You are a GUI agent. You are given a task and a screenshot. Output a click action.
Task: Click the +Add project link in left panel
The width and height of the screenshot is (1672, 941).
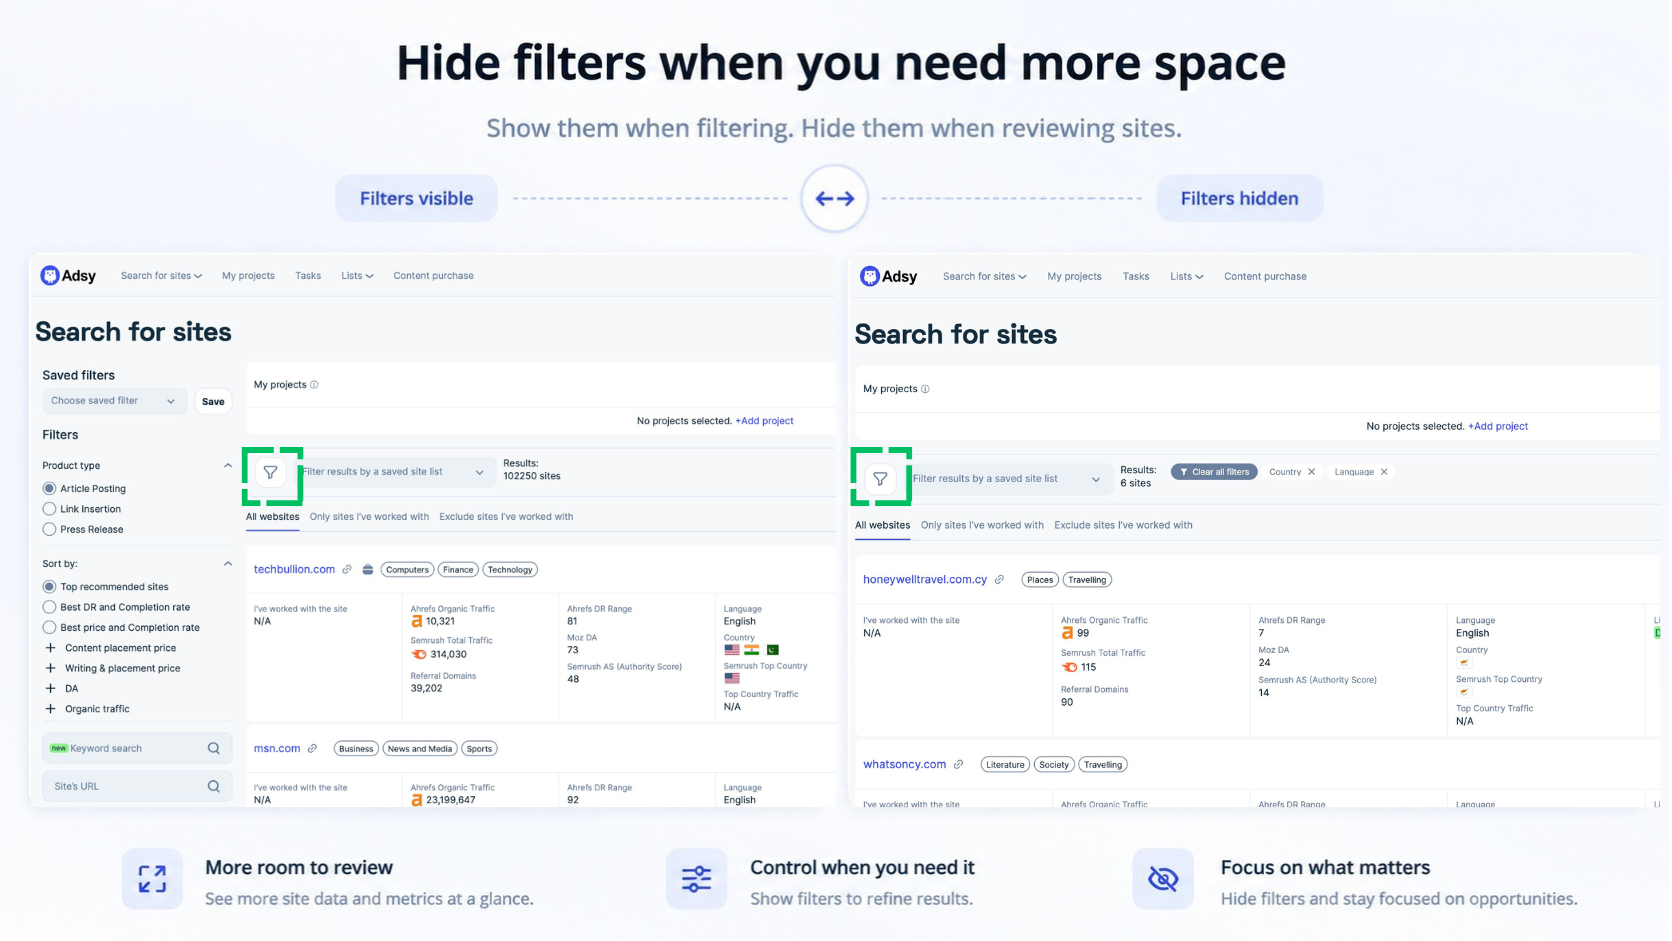[x=765, y=421]
